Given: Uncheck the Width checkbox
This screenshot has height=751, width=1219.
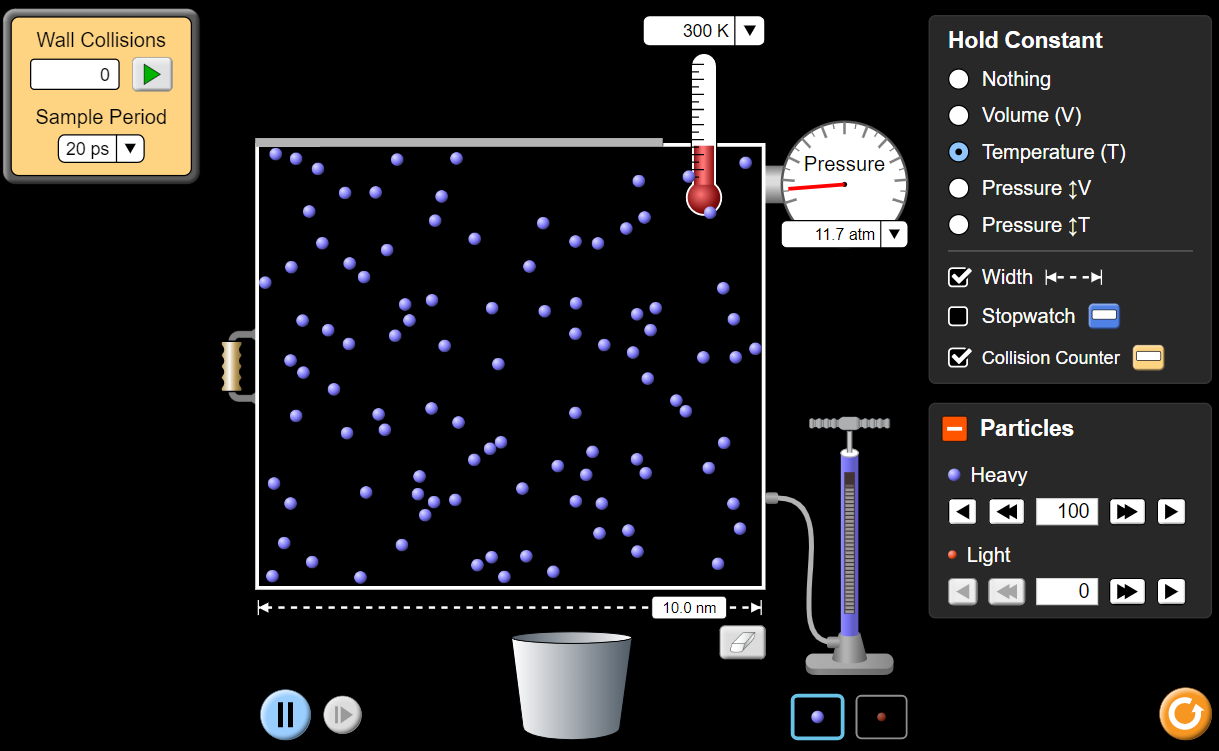Looking at the screenshot, I should pyautogui.click(x=958, y=277).
